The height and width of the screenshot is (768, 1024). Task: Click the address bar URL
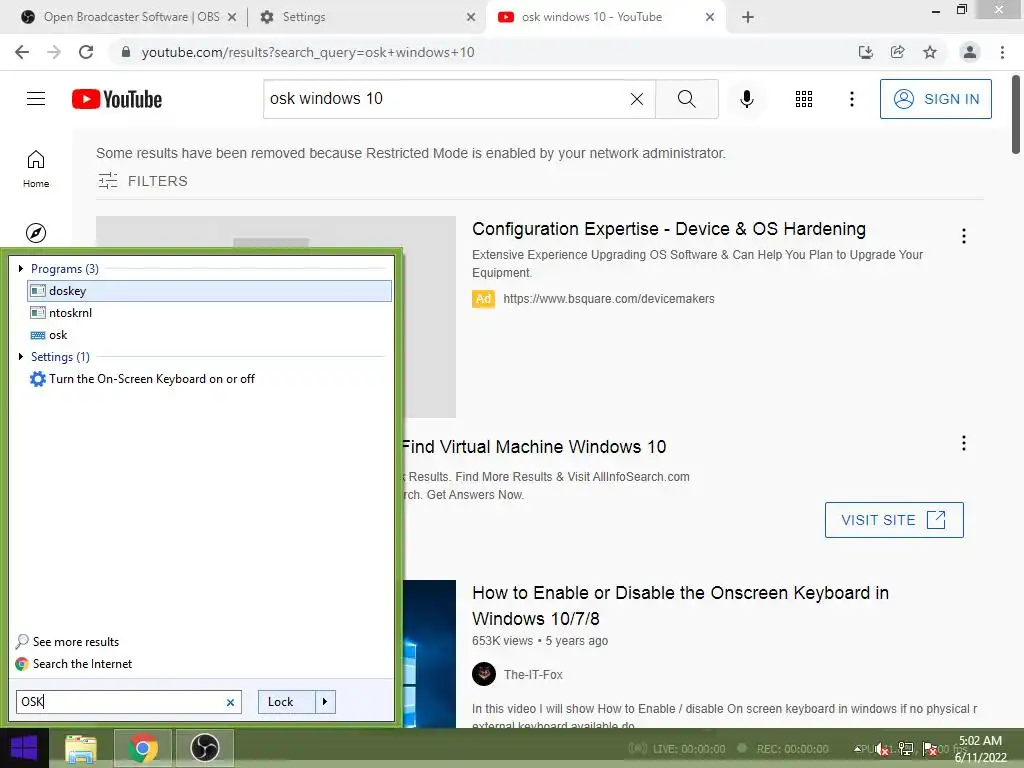[x=308, y=52]
